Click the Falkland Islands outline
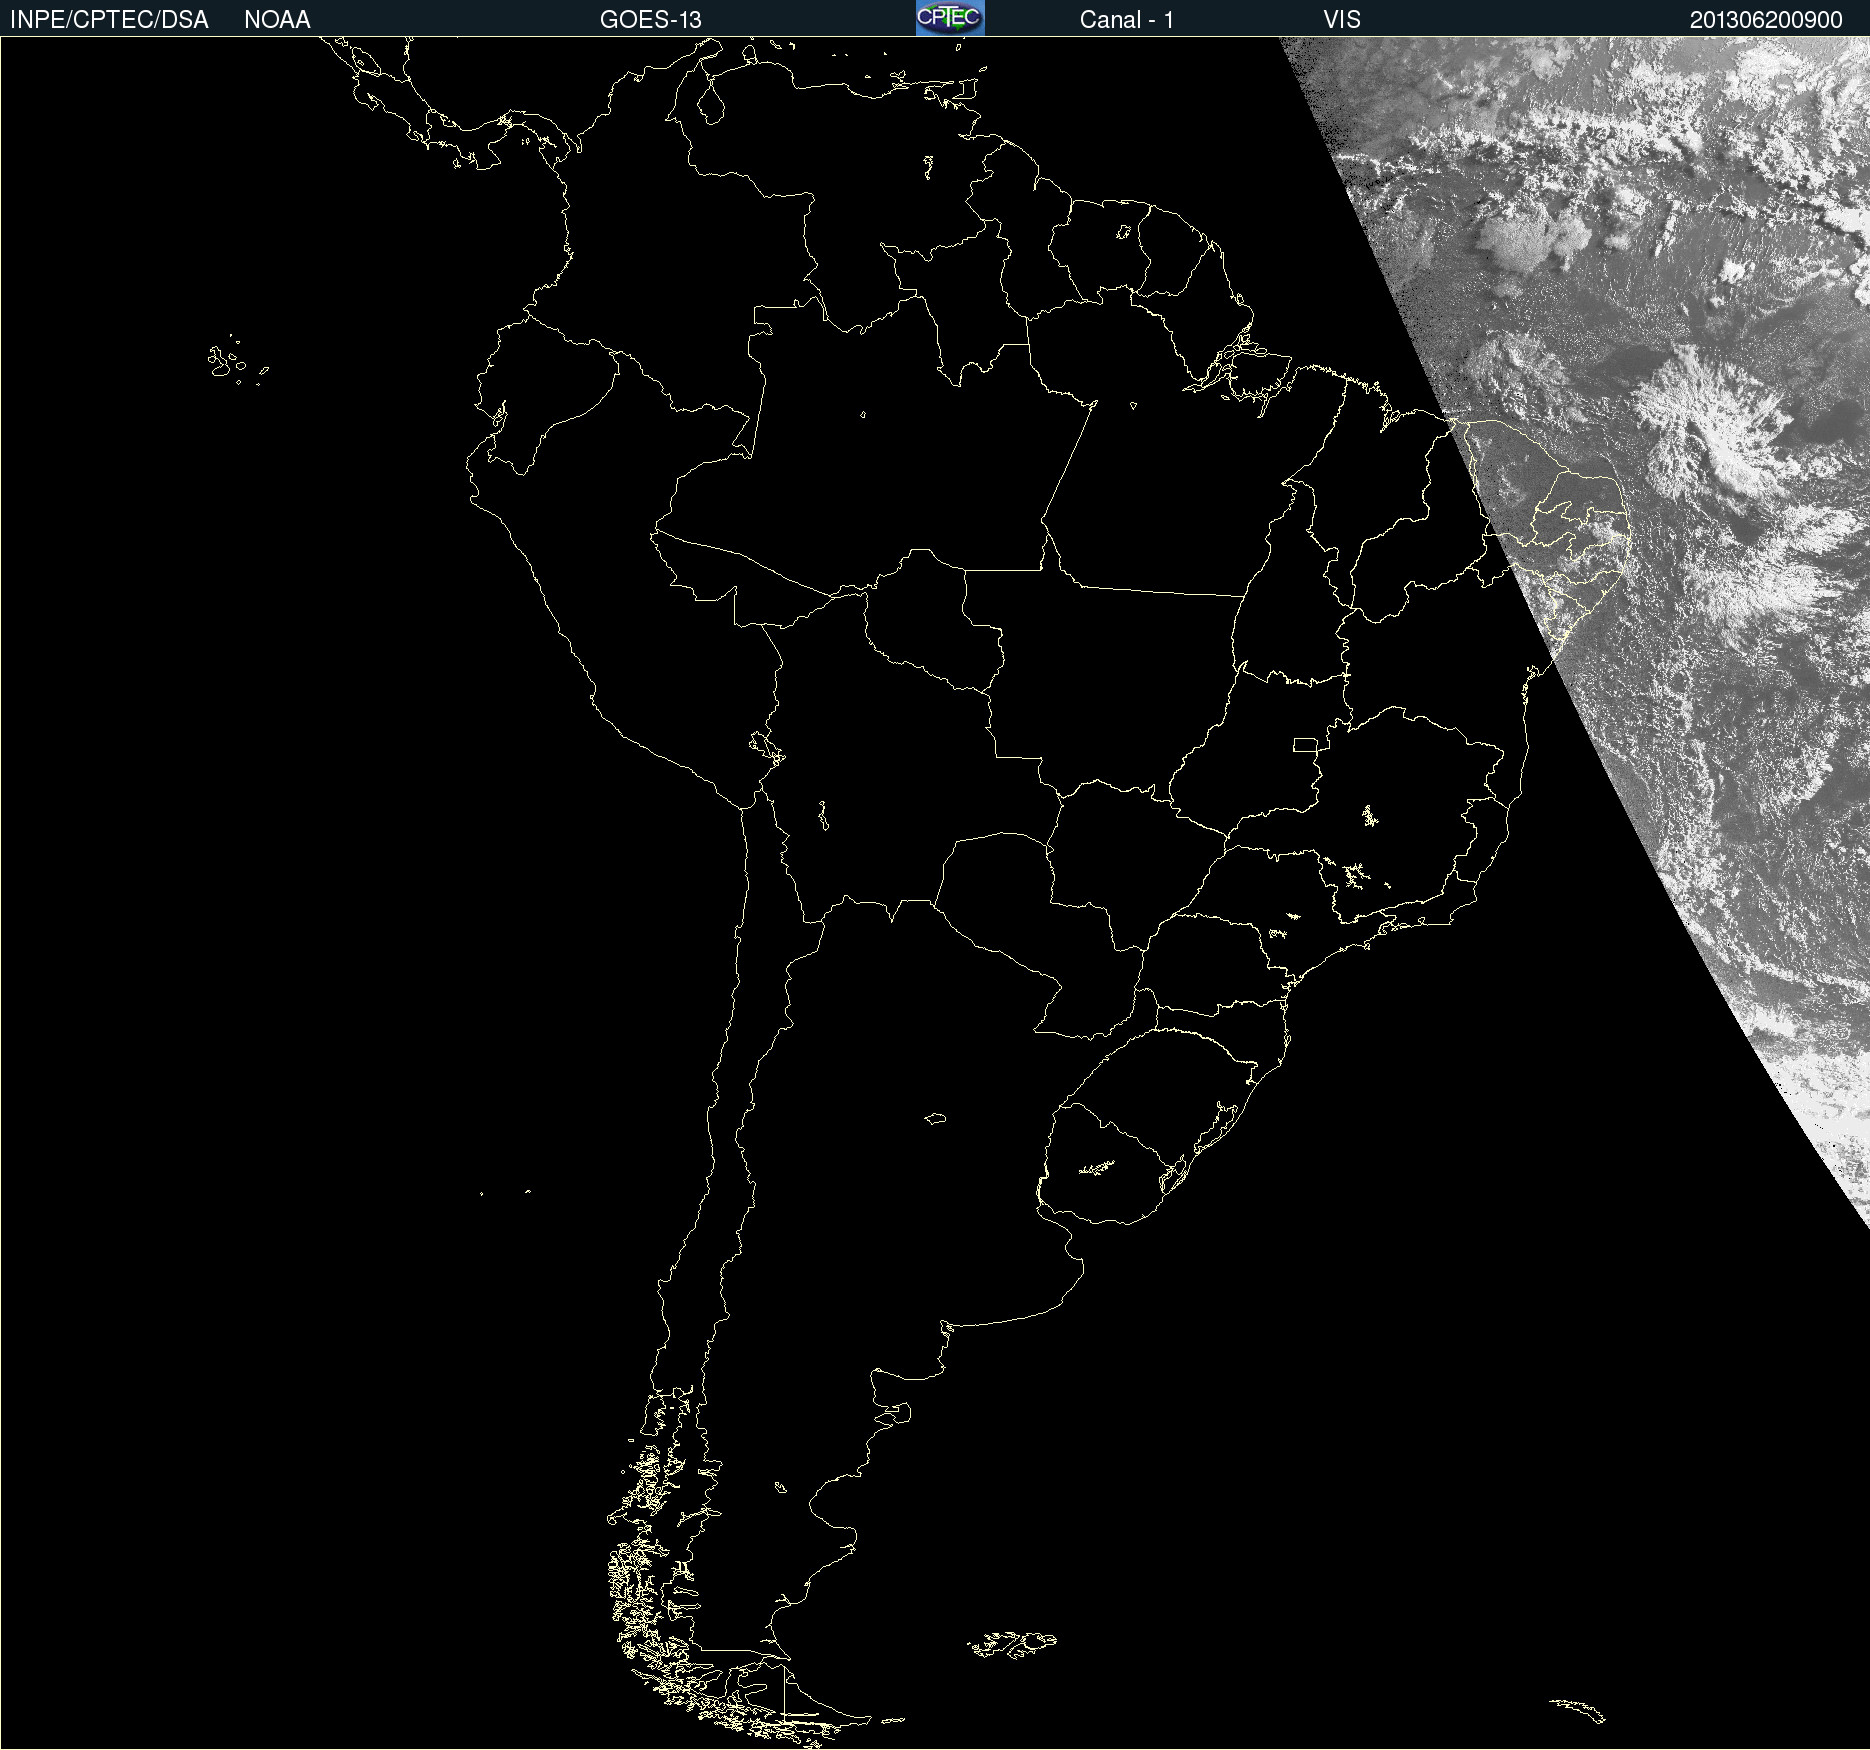Image resolution: width=1870 pixels, height=1750 pixels. point(1012,1643)
